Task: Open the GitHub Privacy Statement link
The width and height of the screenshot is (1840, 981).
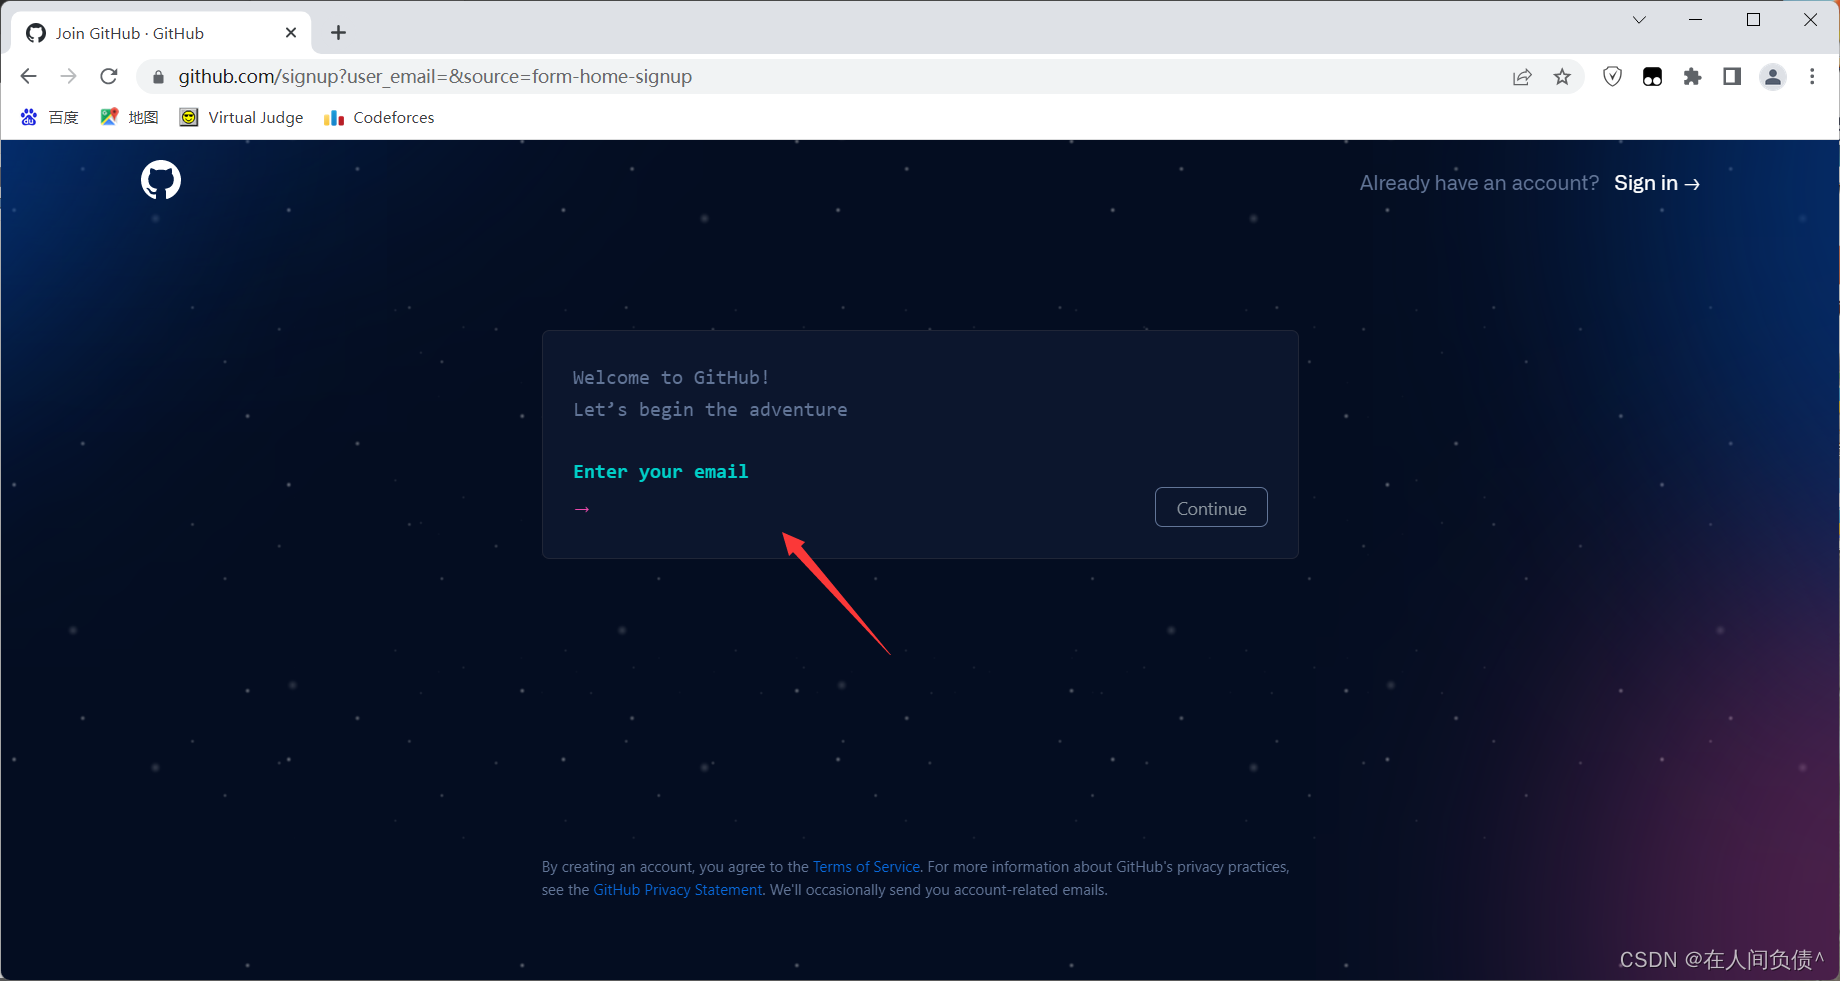Action: (678, 890)
